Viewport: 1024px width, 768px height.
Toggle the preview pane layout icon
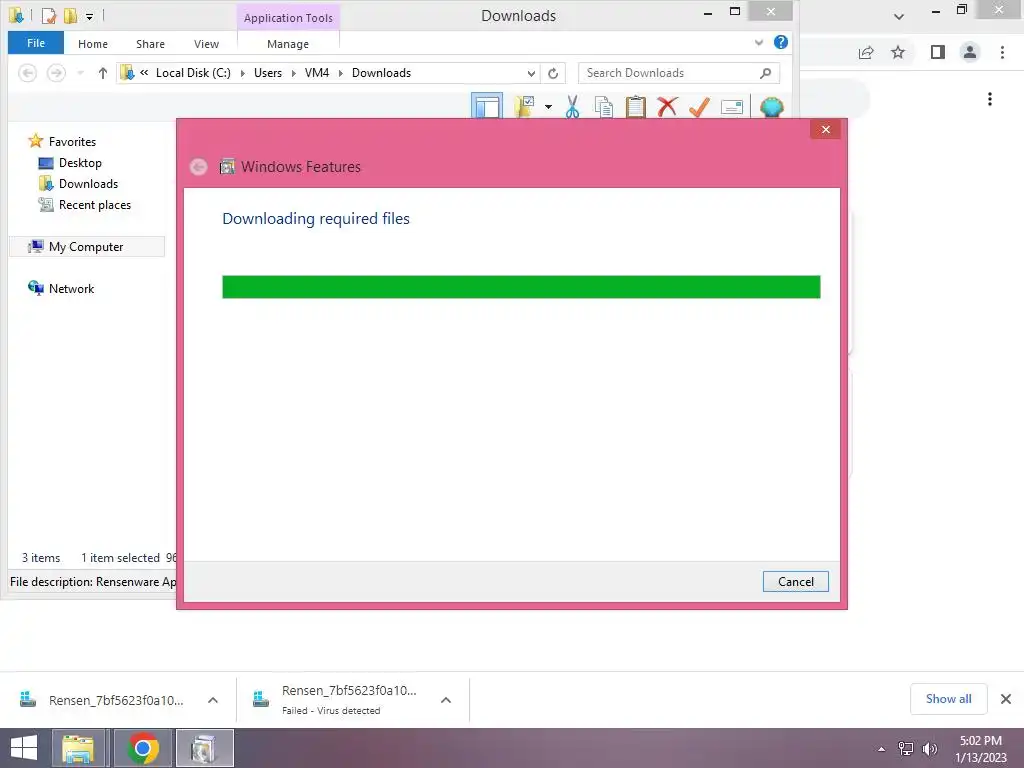point(487,106)
